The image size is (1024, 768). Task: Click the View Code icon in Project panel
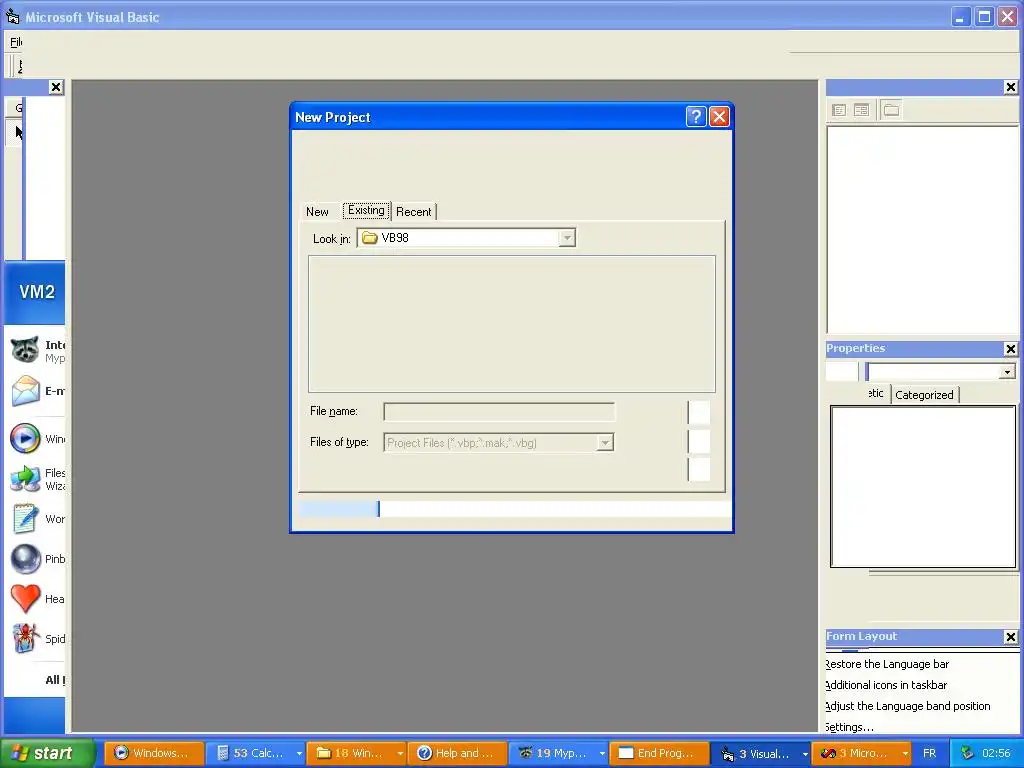[839, 110]
